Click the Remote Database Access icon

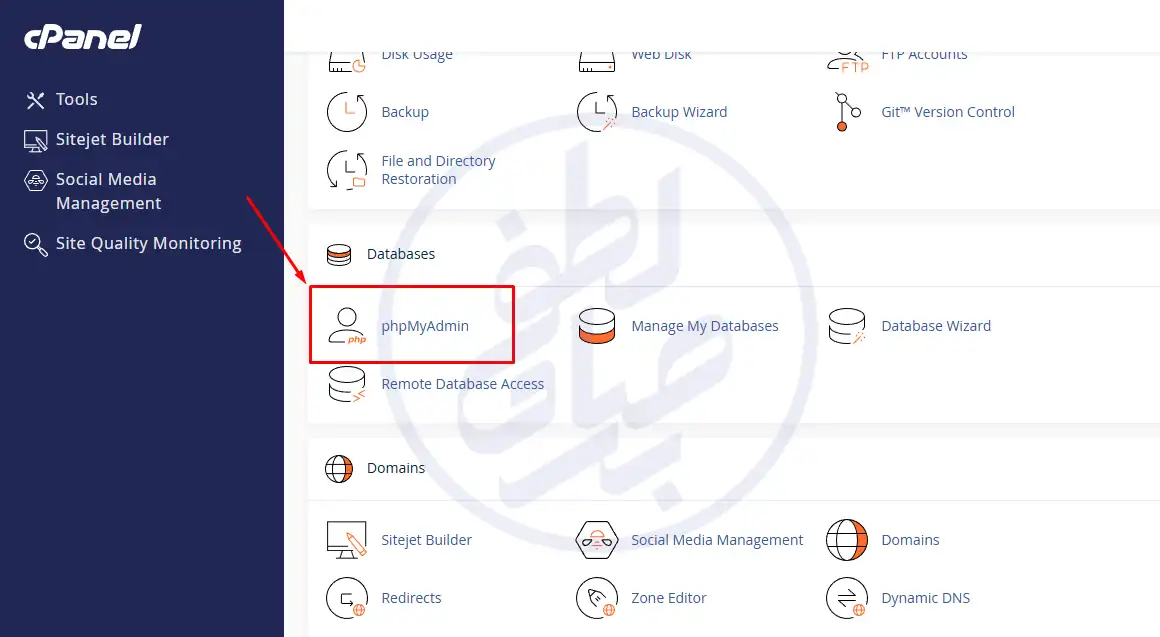pos(347,384)
